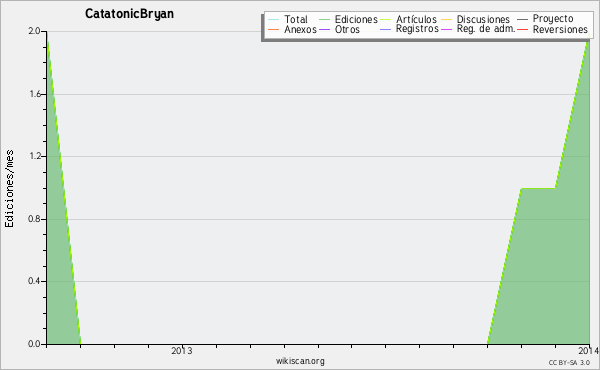
Task: Click the 0.0 y-axis value
Action: point(34,344)
